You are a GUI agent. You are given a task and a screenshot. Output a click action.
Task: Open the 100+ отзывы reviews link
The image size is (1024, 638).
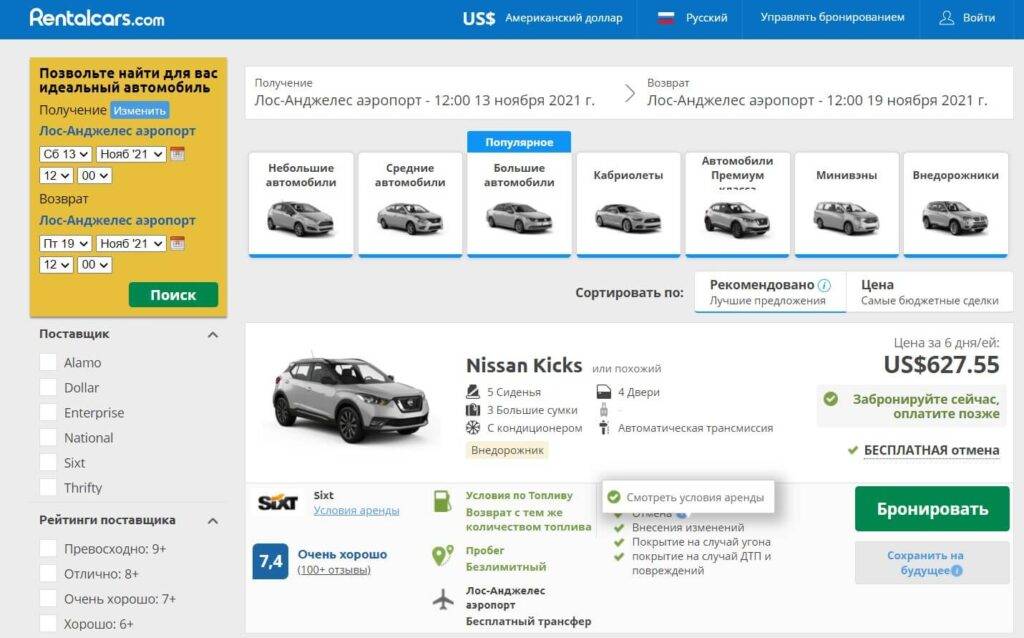coord(334,570)
